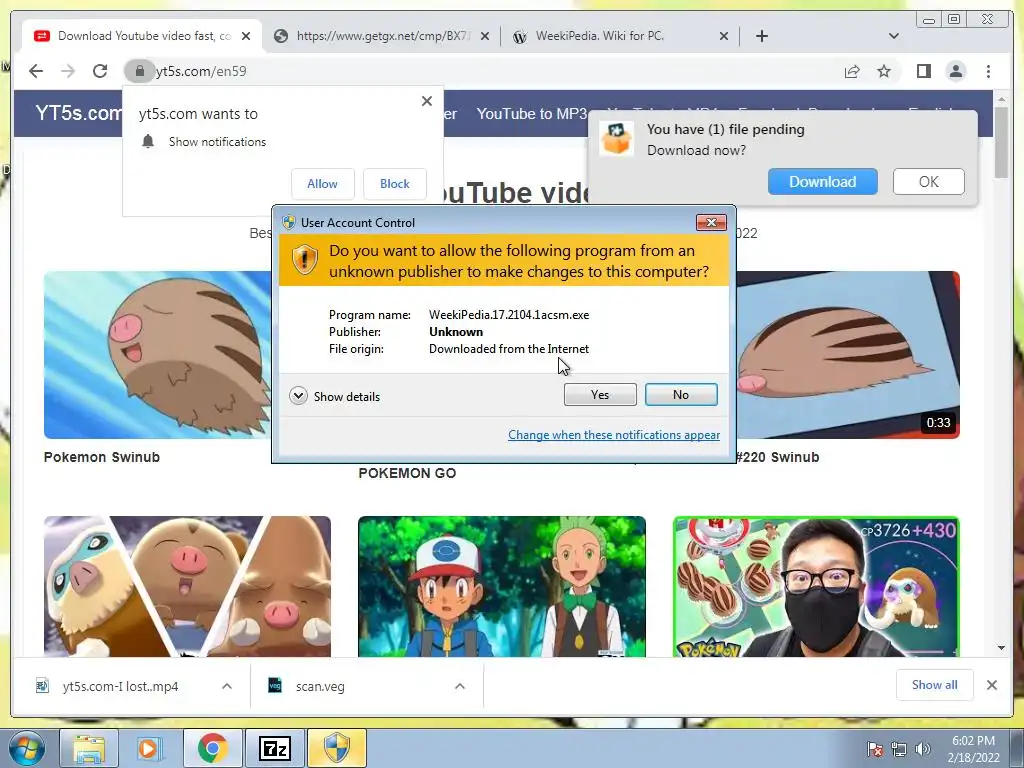Open a new tab with the plus icon
1024x768 pixels.
coord(761,36)
